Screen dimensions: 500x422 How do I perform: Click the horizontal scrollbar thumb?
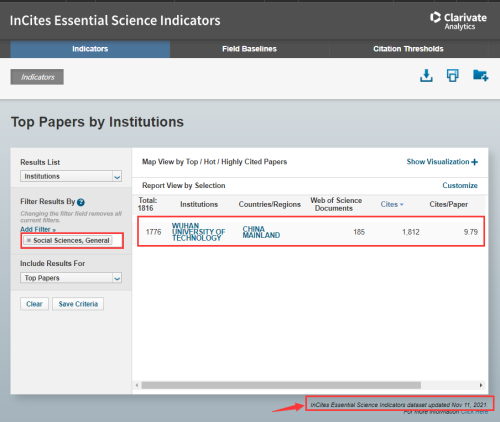pyautogui.click(x=281, y=385)
